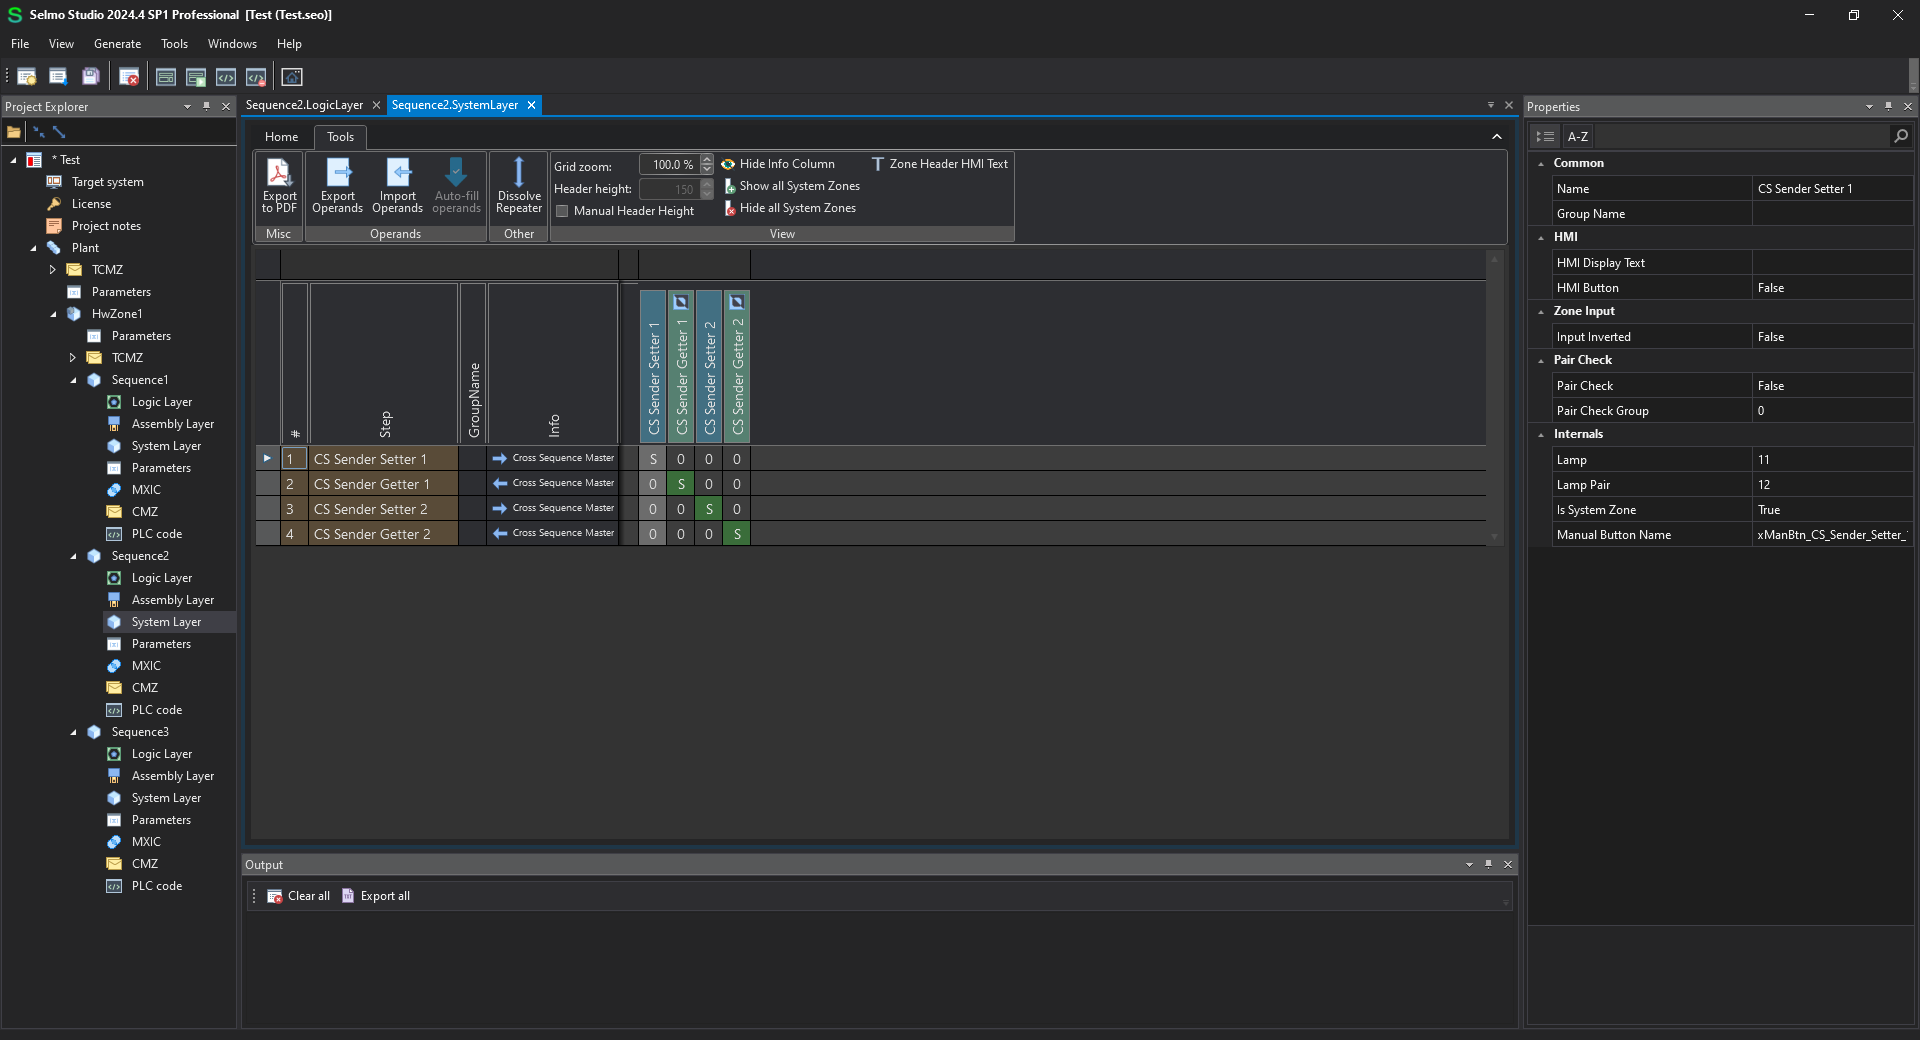The image size is (1920, 1040).
Task: Click the Grid zoom percentage field
Action: tap(670, 165)
